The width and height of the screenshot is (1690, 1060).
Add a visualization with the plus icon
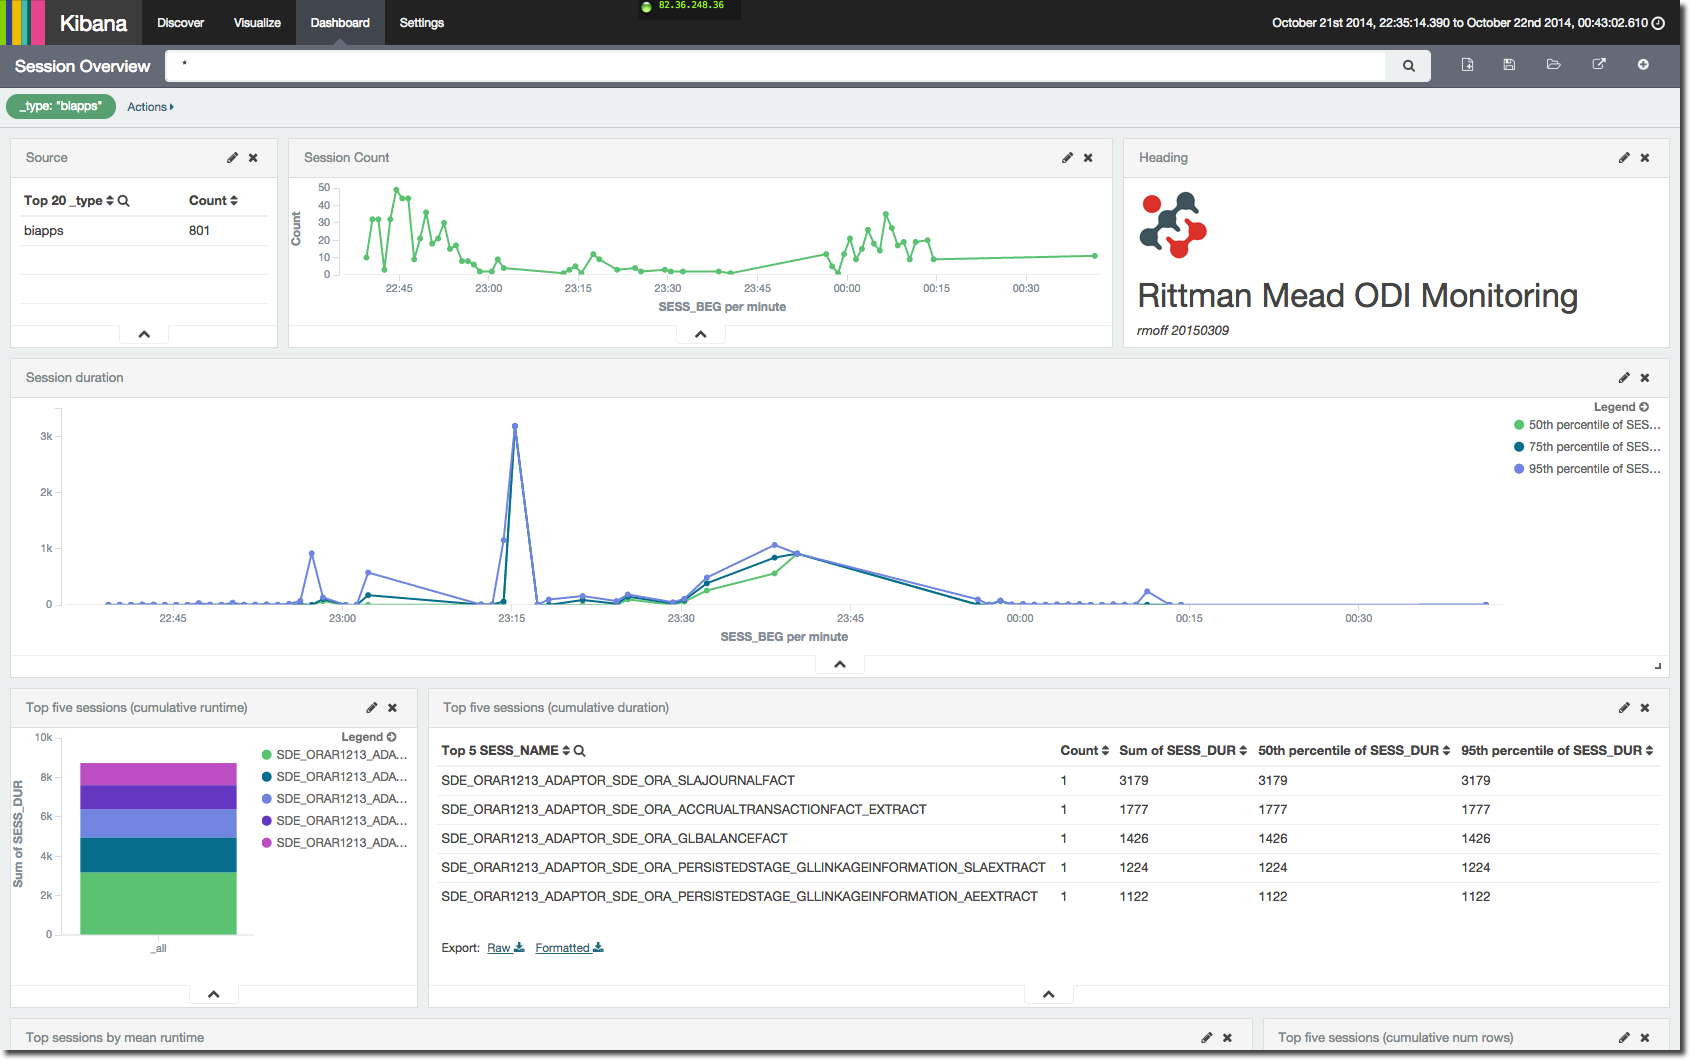(1643, 65)
